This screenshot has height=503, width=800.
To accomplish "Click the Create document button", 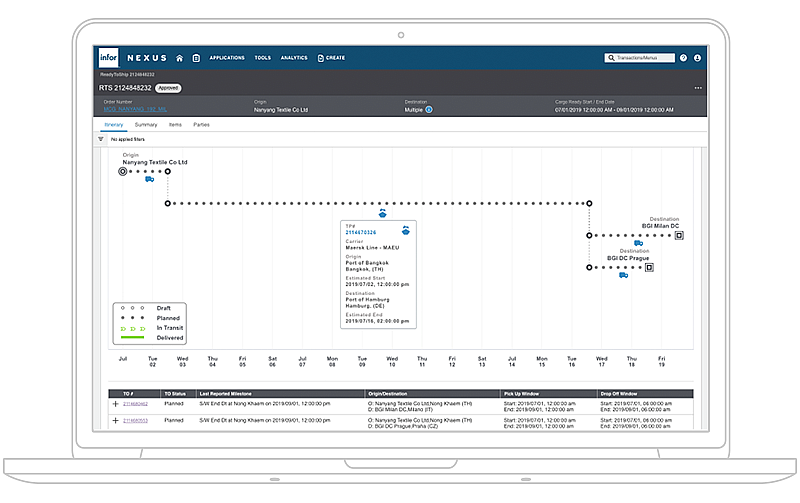I will click(x=331, y=58).
